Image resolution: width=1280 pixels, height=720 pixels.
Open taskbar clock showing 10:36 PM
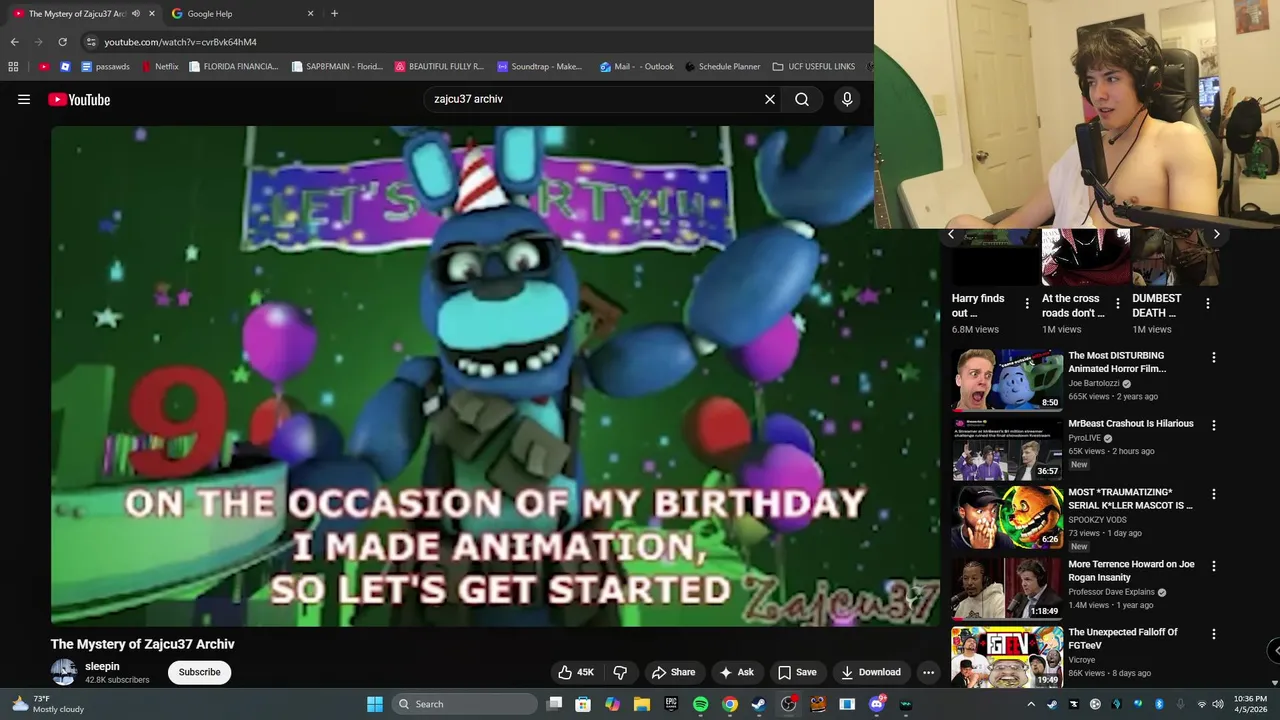[1250, 704]
